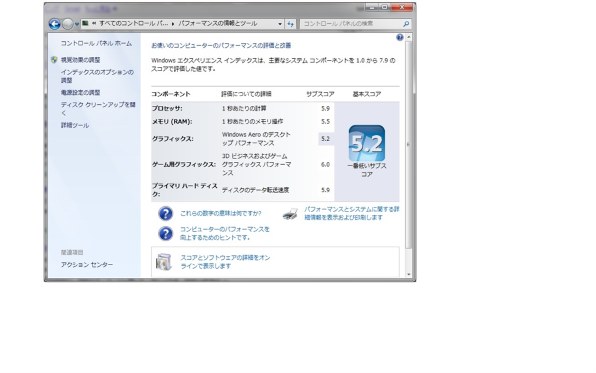The width and height of the screenshot is (596, 373).
Task: Click the プライマリ ハード ディスク: row label
Action: tap(185, 190)
